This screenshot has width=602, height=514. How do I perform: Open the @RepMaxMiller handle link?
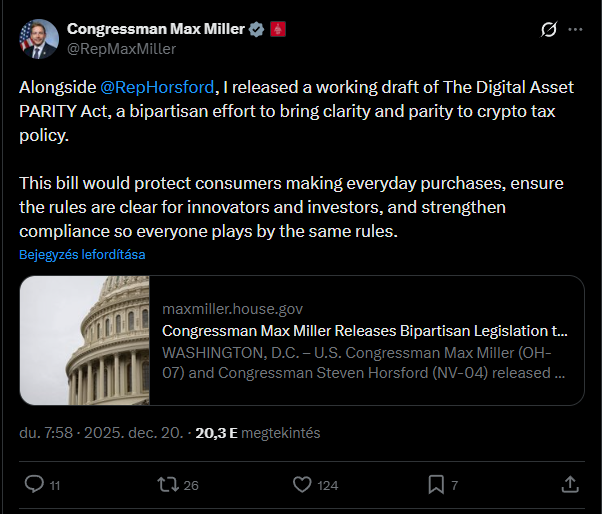point(121,48)
